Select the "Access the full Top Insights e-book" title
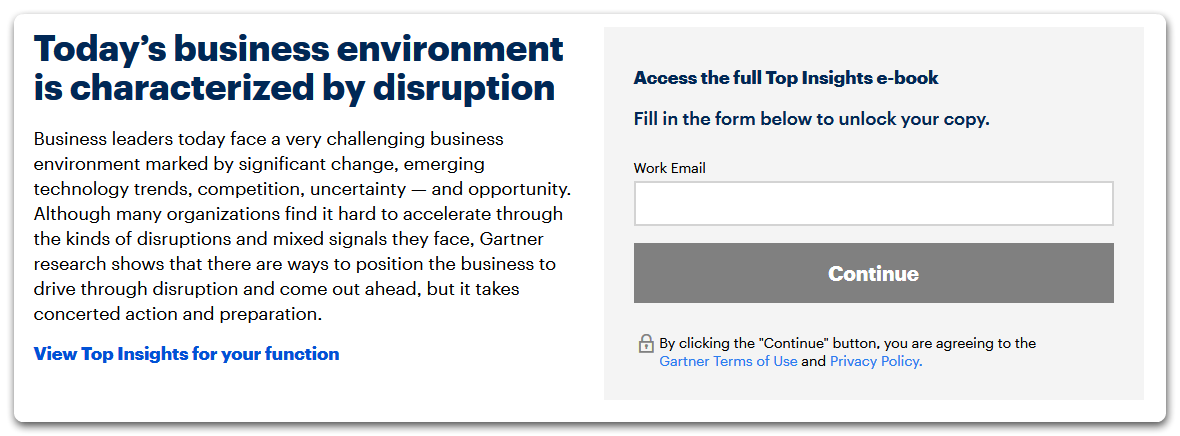Screen dimensions: 1180x436 pyautogui.click(x=786, y=78)
